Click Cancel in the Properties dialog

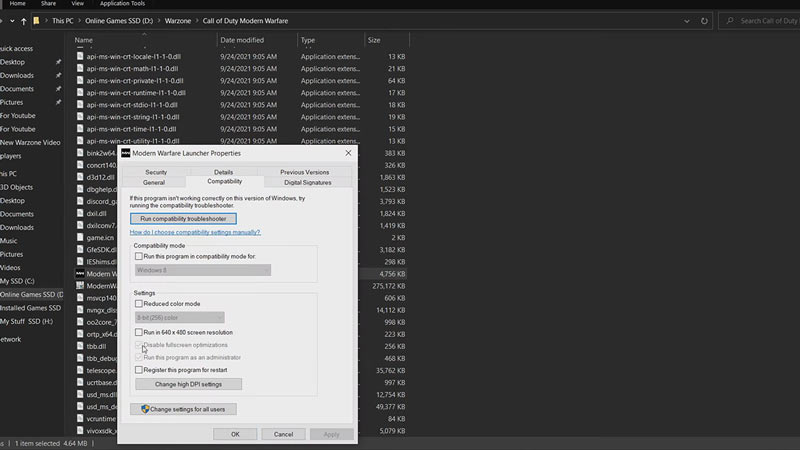point(283,434)
